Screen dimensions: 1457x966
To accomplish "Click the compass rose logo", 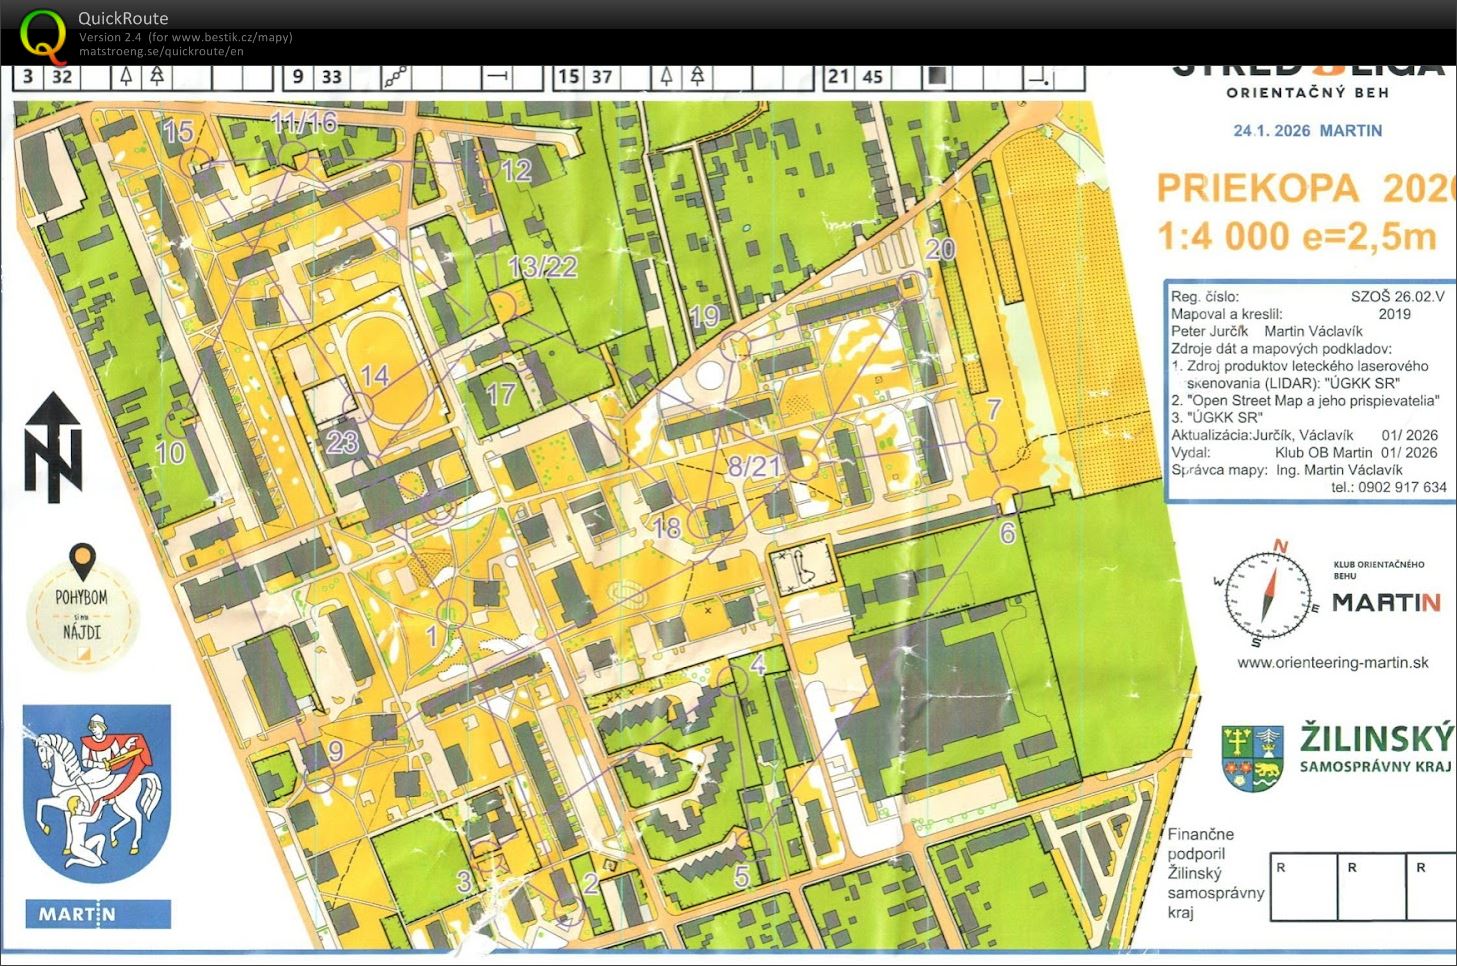I will point(1266,594).
